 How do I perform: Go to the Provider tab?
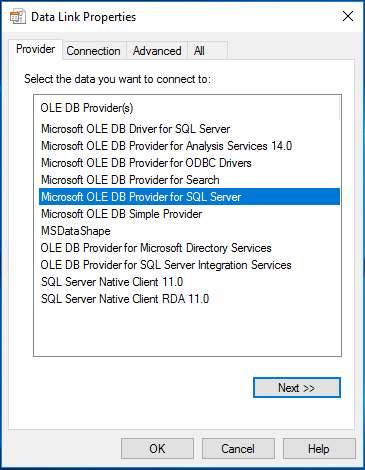(x=35, y=49)
